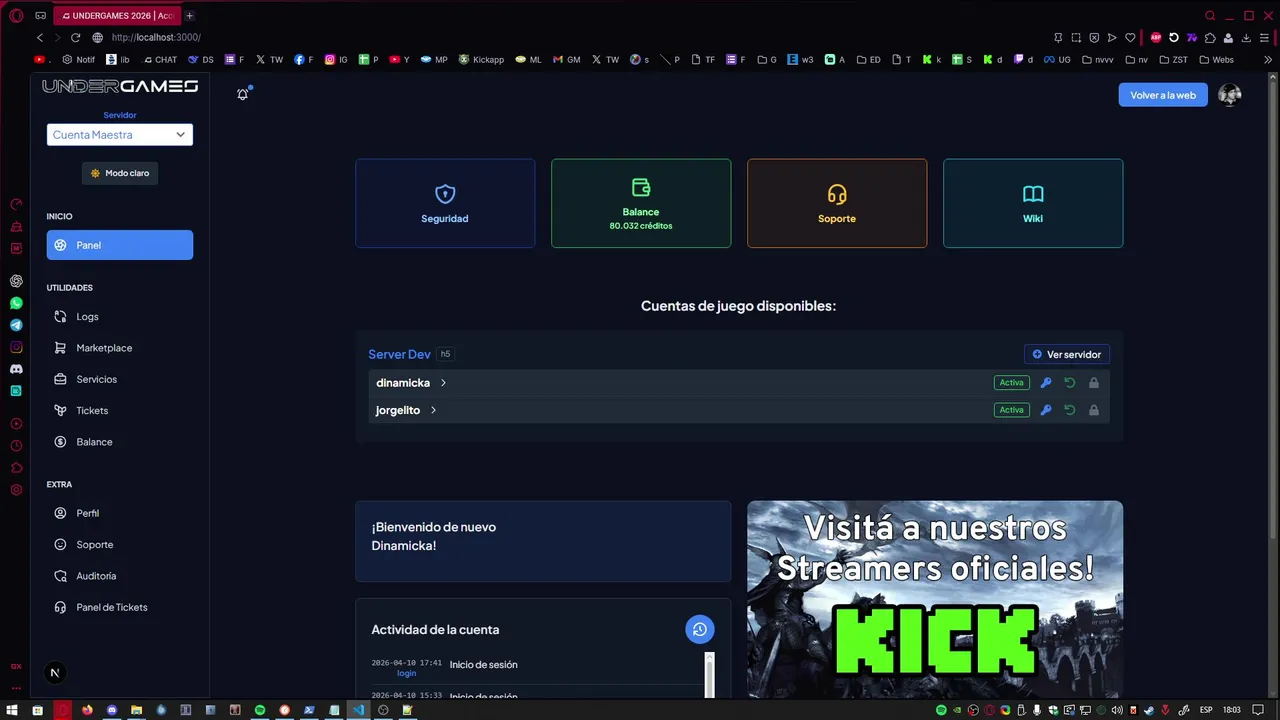
Task: Click the UNDERGAMES 2026 browser tab
Action: (117, 15)
